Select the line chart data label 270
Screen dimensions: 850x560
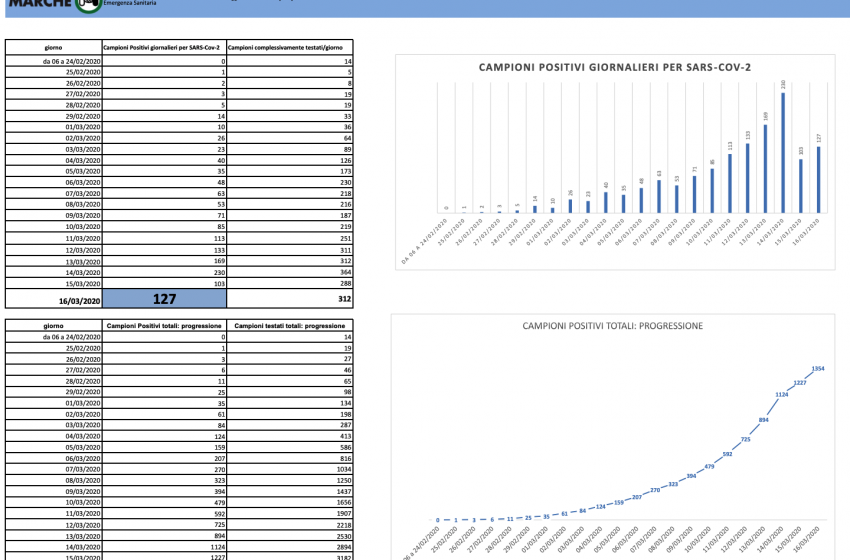point(655,490)
